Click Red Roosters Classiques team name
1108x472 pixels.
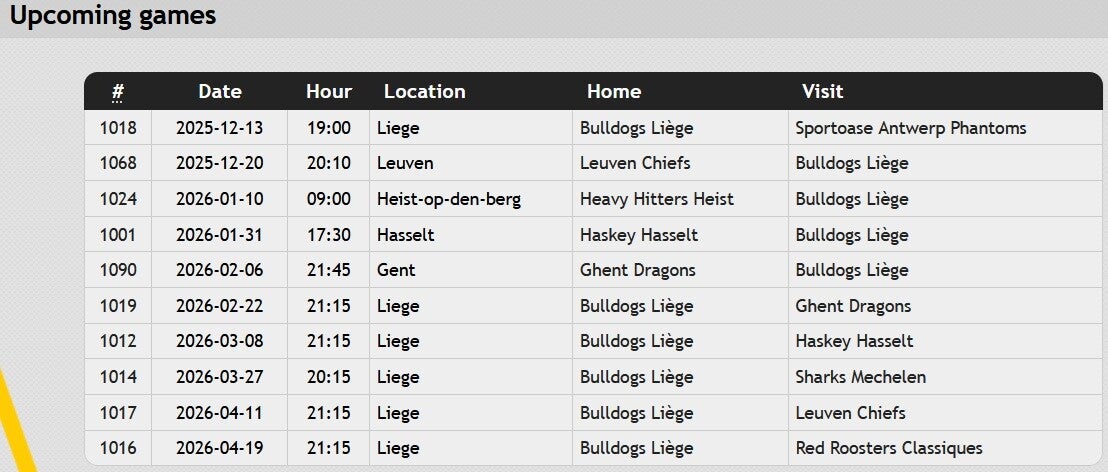[888, 448]
